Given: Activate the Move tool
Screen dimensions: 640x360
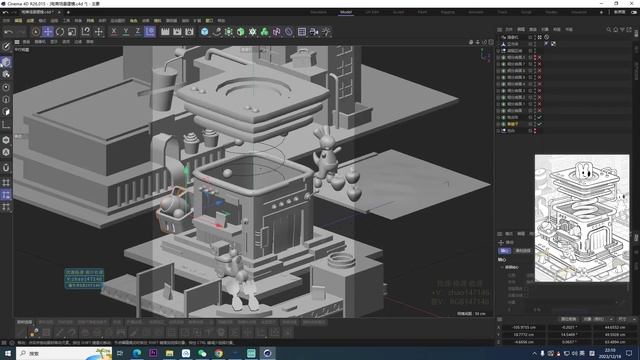Looking at the screenshot, I should point(48,32).
